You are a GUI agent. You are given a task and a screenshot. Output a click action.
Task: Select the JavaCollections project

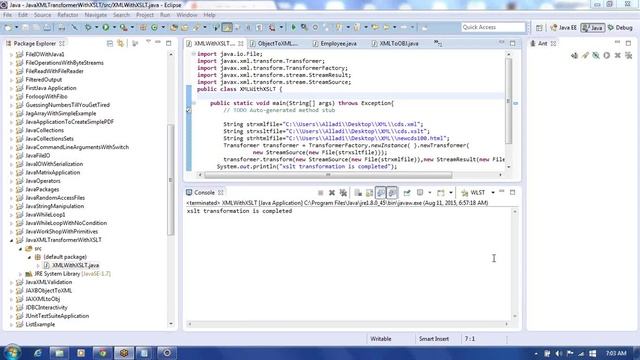click(x=44, y=131)
